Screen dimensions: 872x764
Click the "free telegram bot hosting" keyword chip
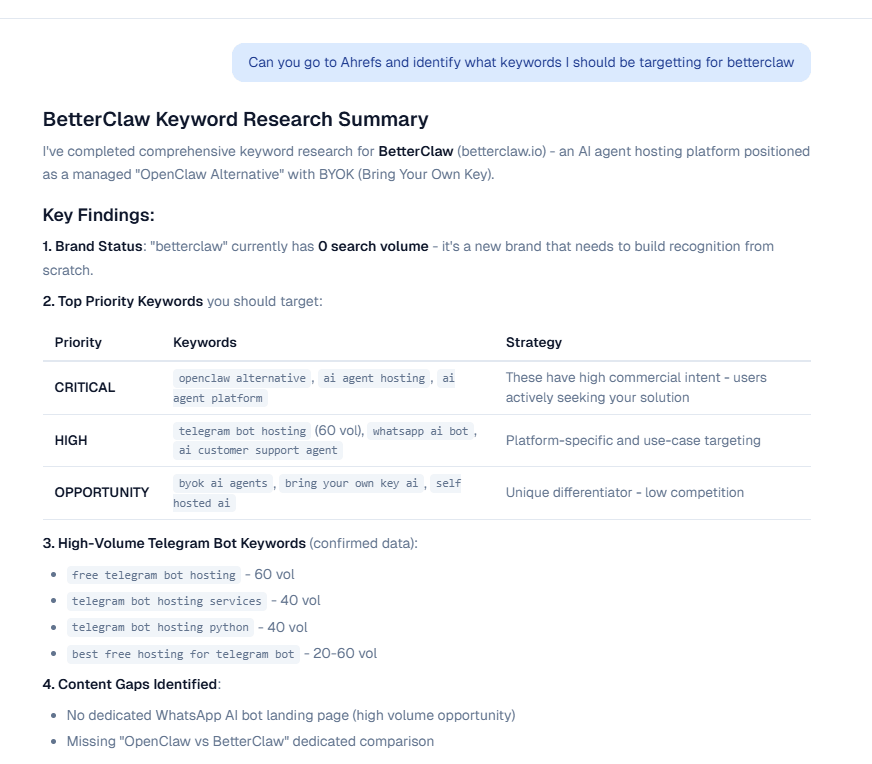click(x=154, y=575)
